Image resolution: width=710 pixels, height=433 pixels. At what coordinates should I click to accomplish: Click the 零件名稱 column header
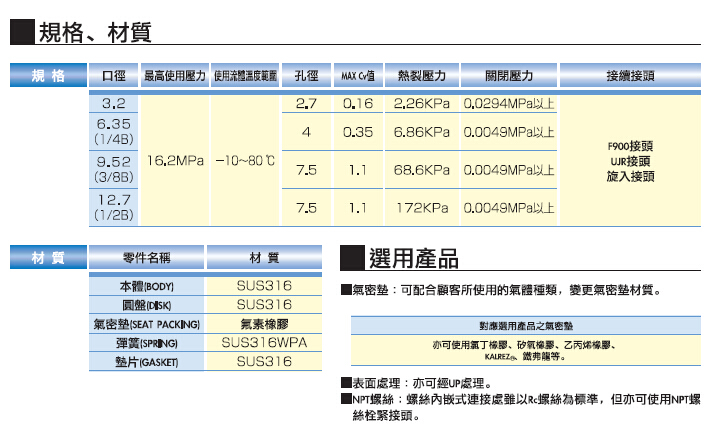tap(146, 258)
